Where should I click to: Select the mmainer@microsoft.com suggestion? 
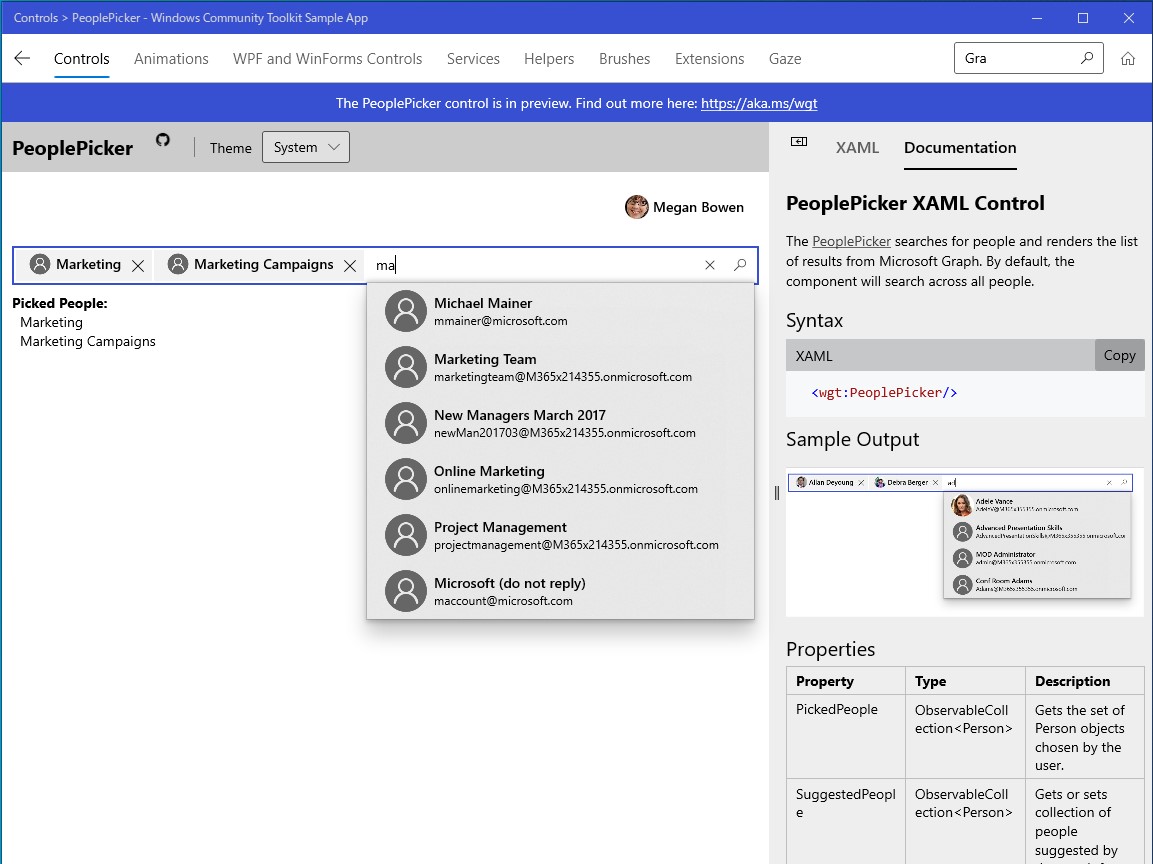tap(500, 321)
